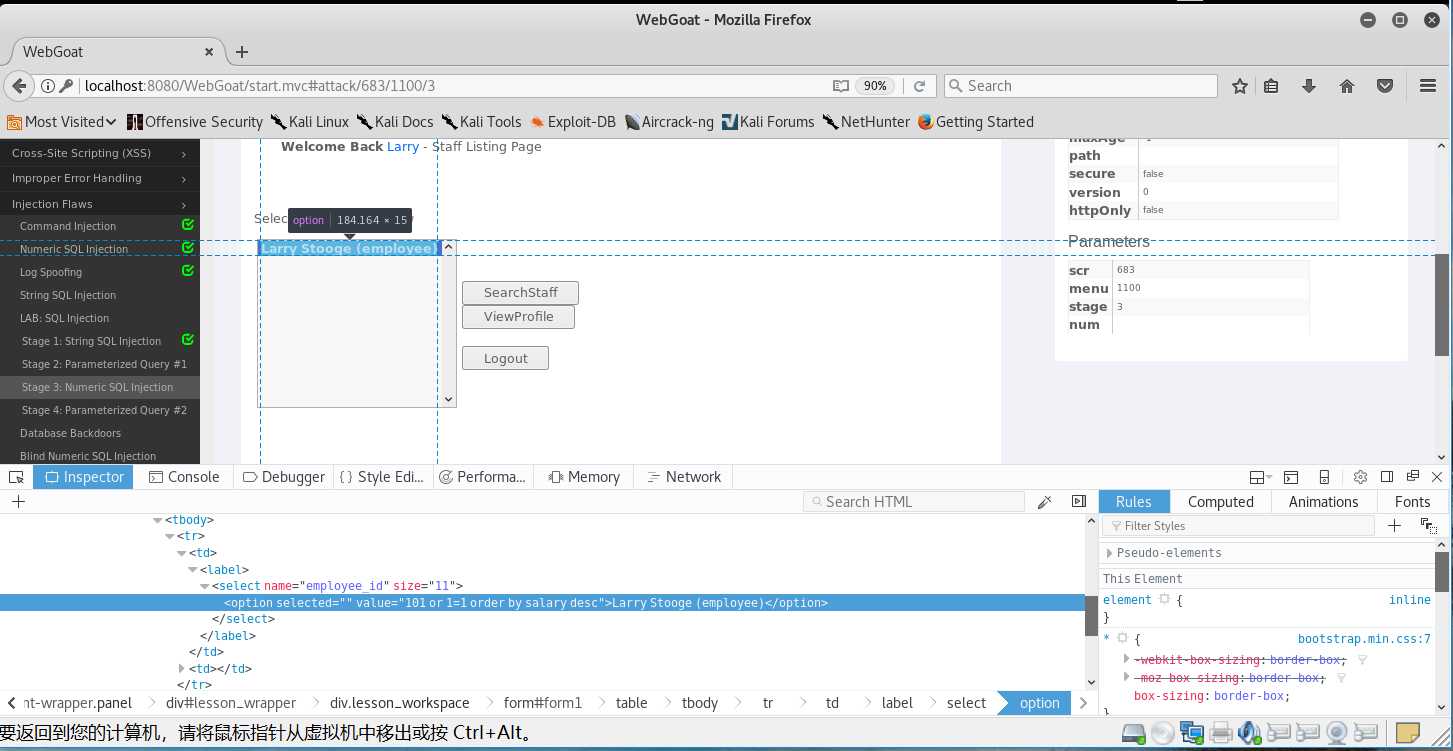Add new CSS rule plus icon
Image resolution: width=1453 pixels, height=751 pixels.
pos(1394,526)
